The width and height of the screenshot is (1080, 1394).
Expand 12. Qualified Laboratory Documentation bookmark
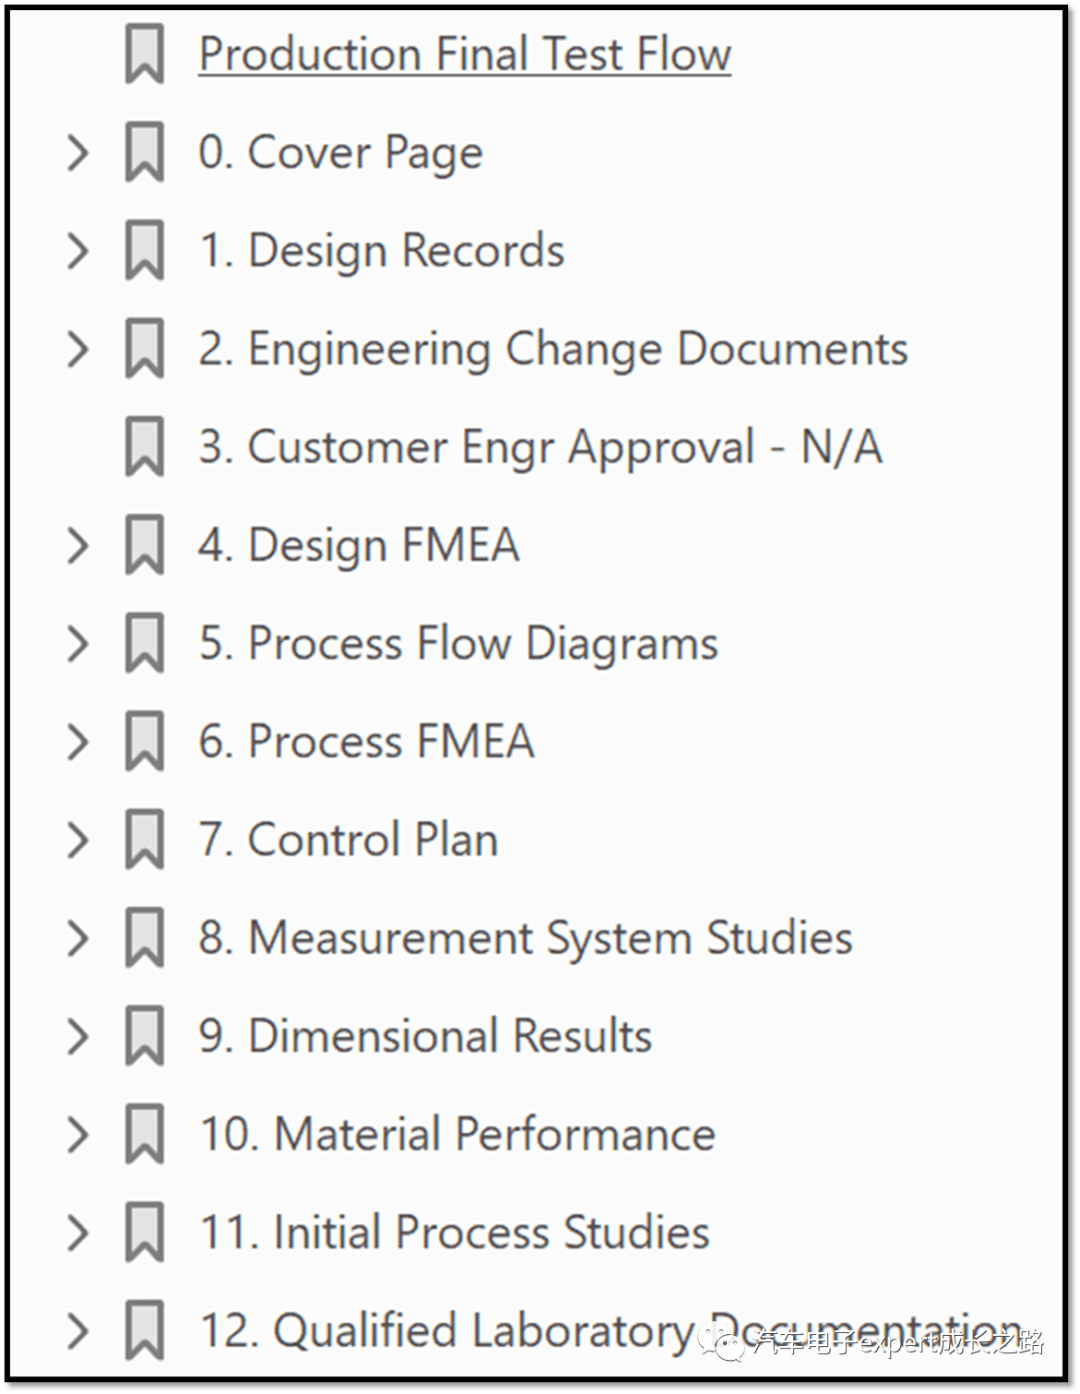click(77, 1330)
